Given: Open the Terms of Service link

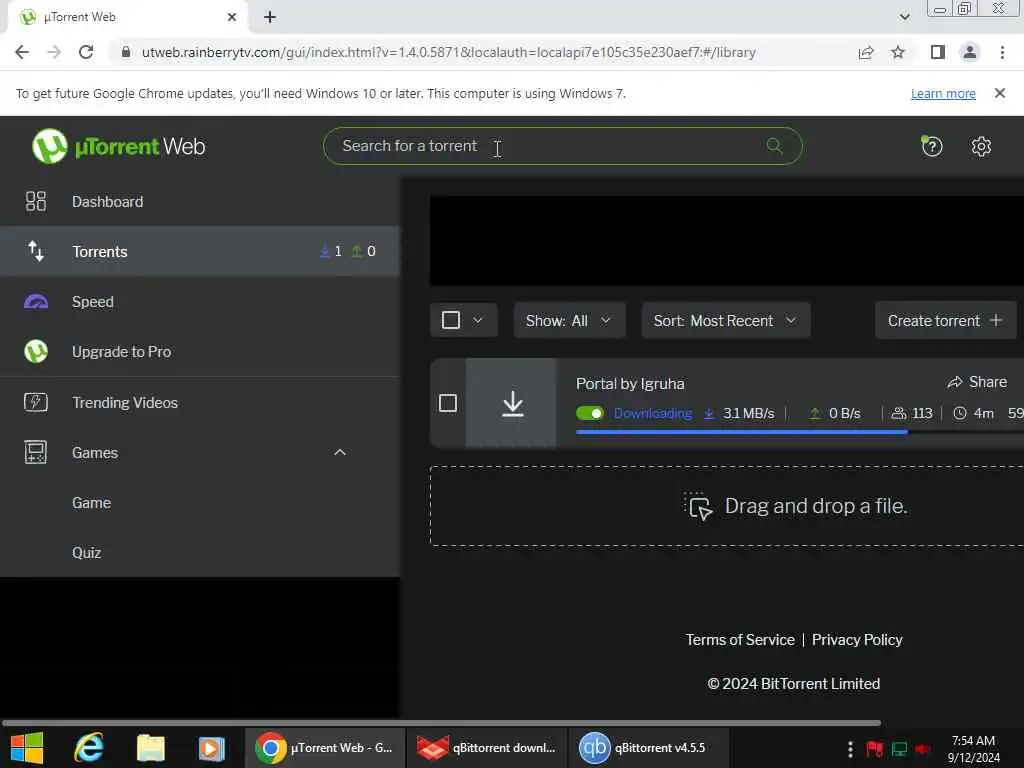Looking at the screenshot, I should coord(740,639).
